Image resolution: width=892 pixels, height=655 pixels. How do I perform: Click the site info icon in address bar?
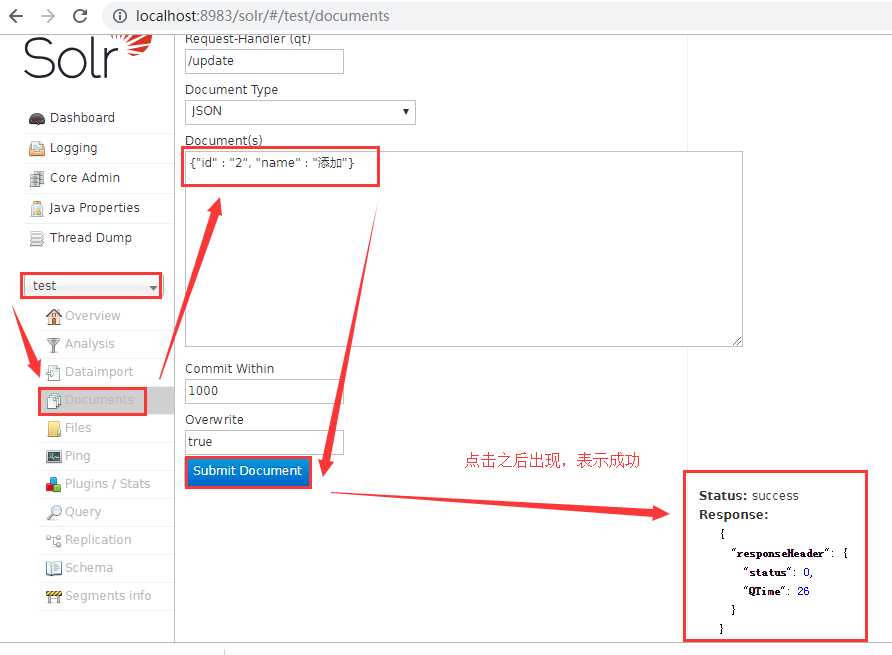coord(119,16)
